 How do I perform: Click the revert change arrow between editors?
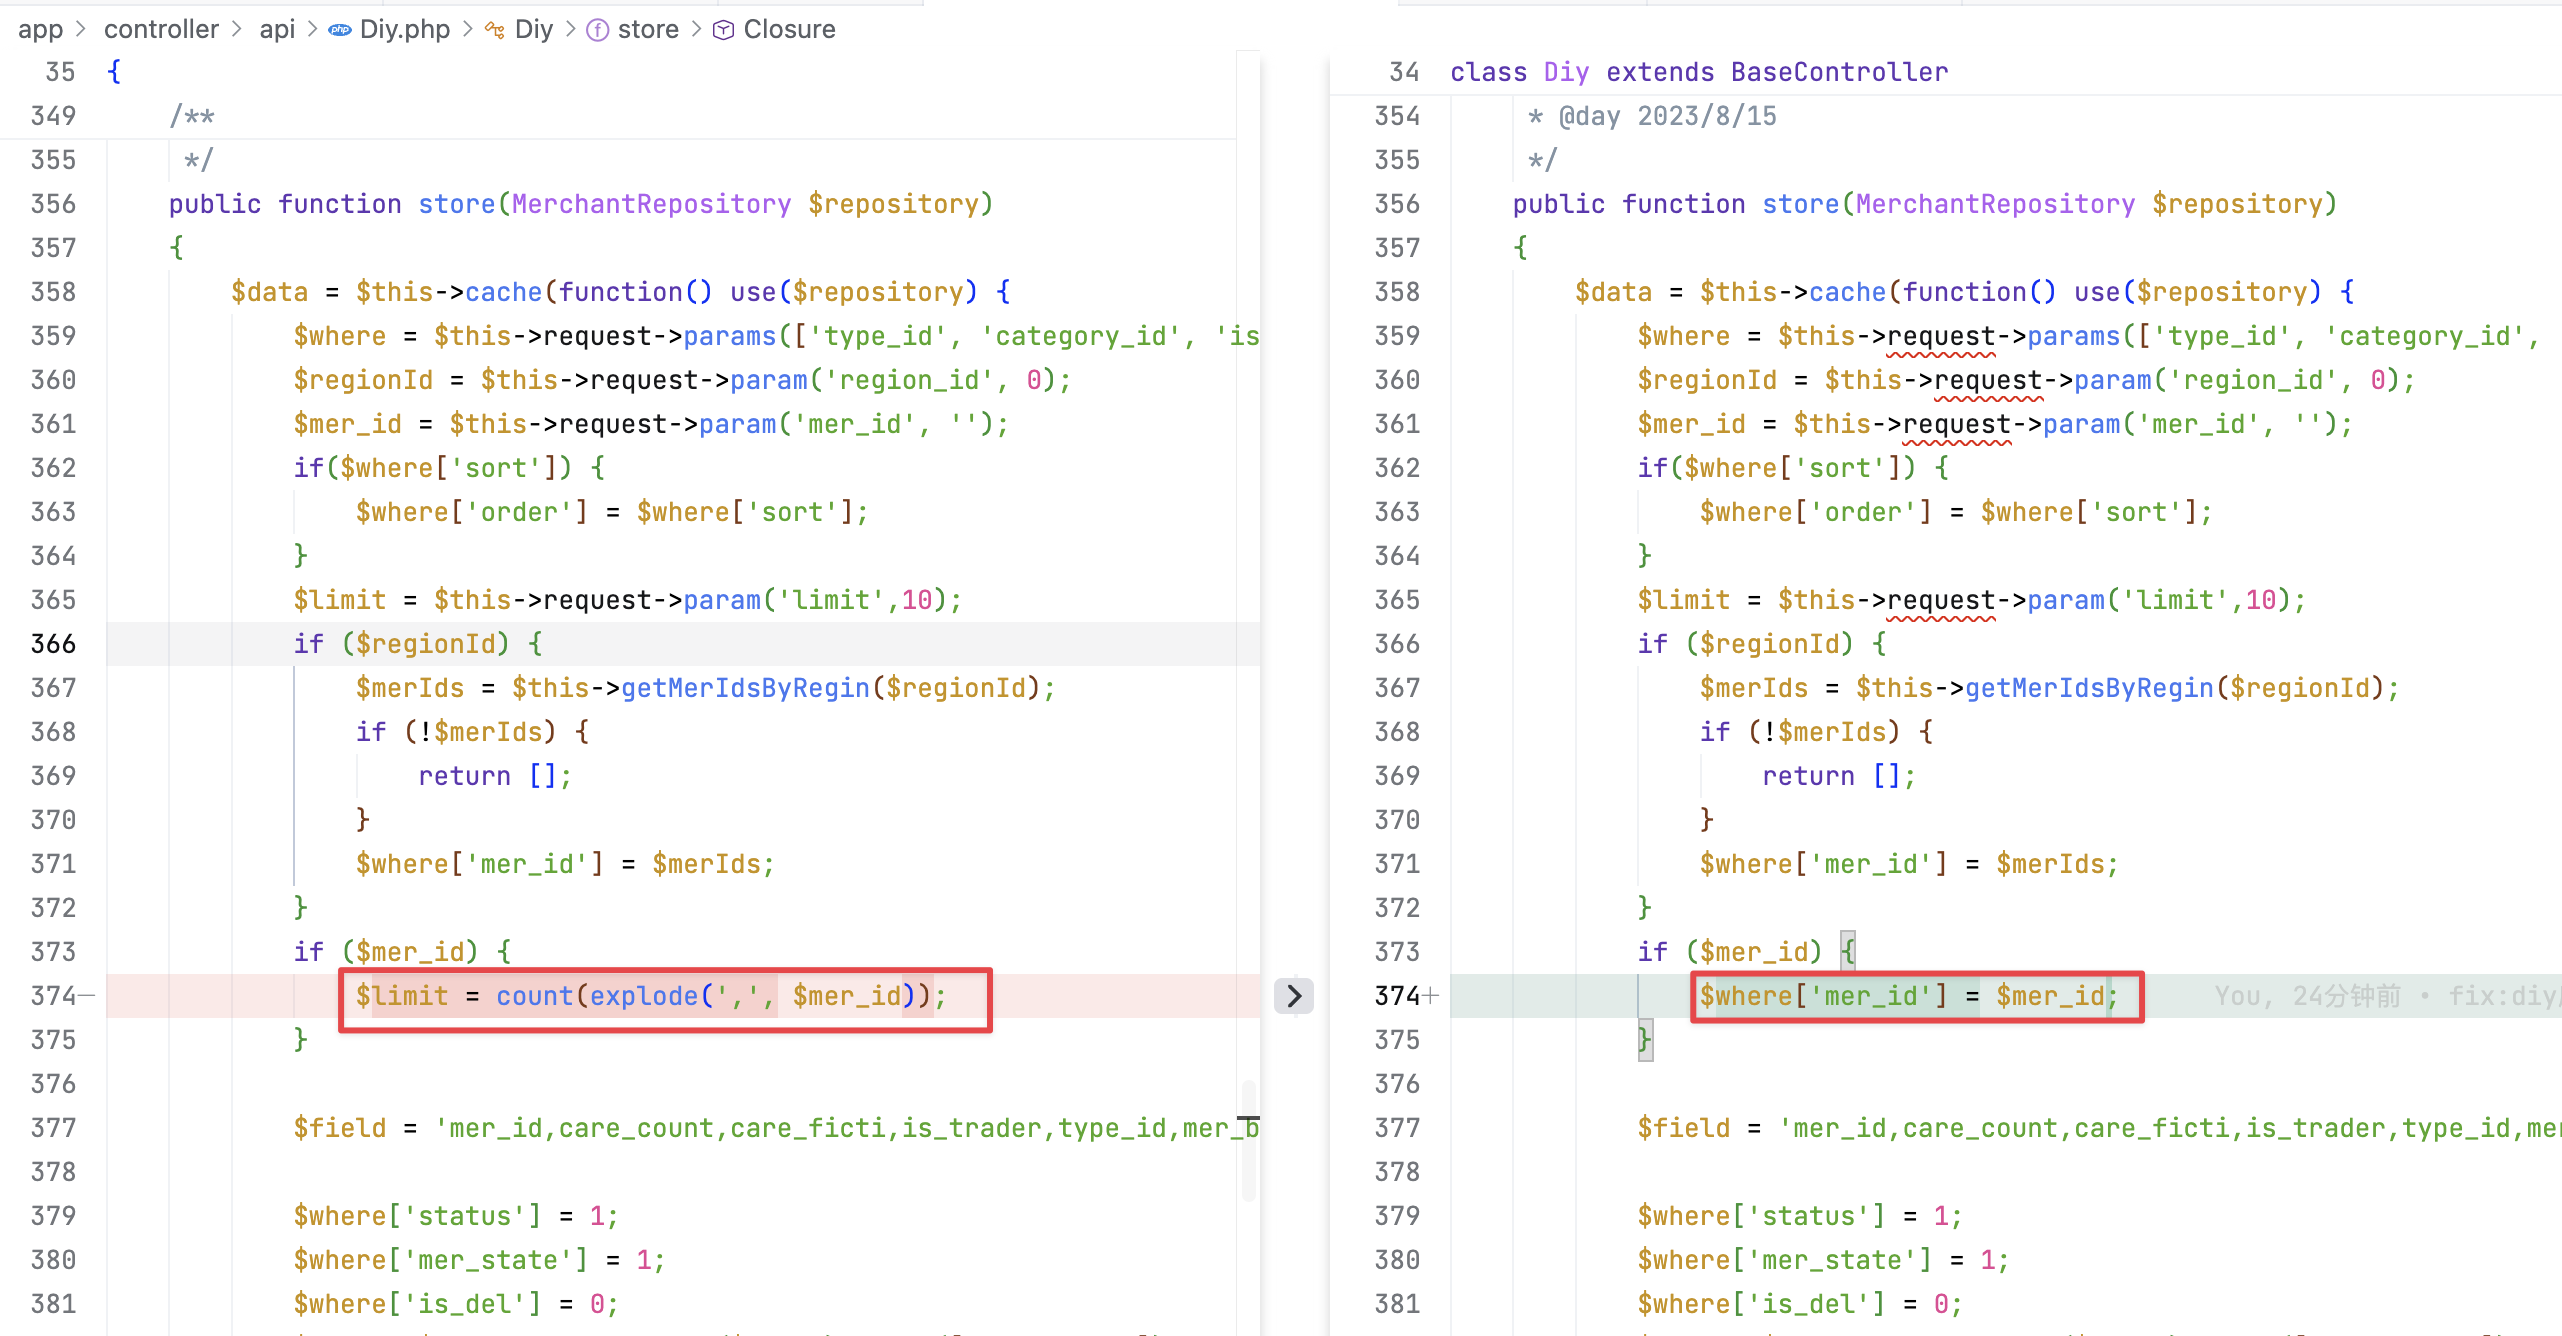1294,996
